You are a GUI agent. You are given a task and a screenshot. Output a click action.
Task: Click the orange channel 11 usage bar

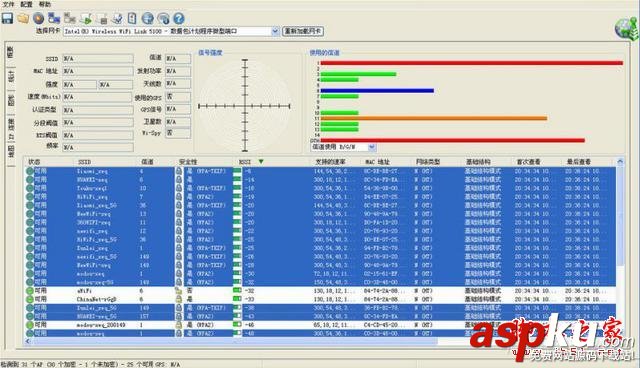[434, 118]
